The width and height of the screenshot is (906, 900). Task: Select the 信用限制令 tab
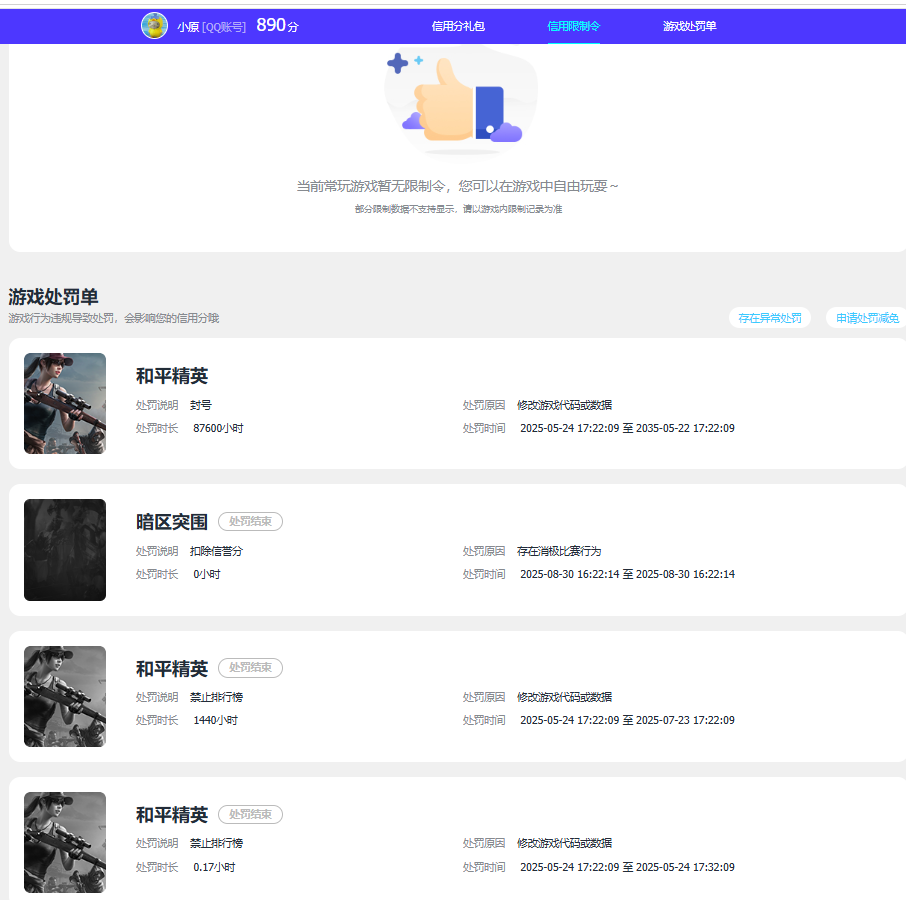(x=574, y=26)
